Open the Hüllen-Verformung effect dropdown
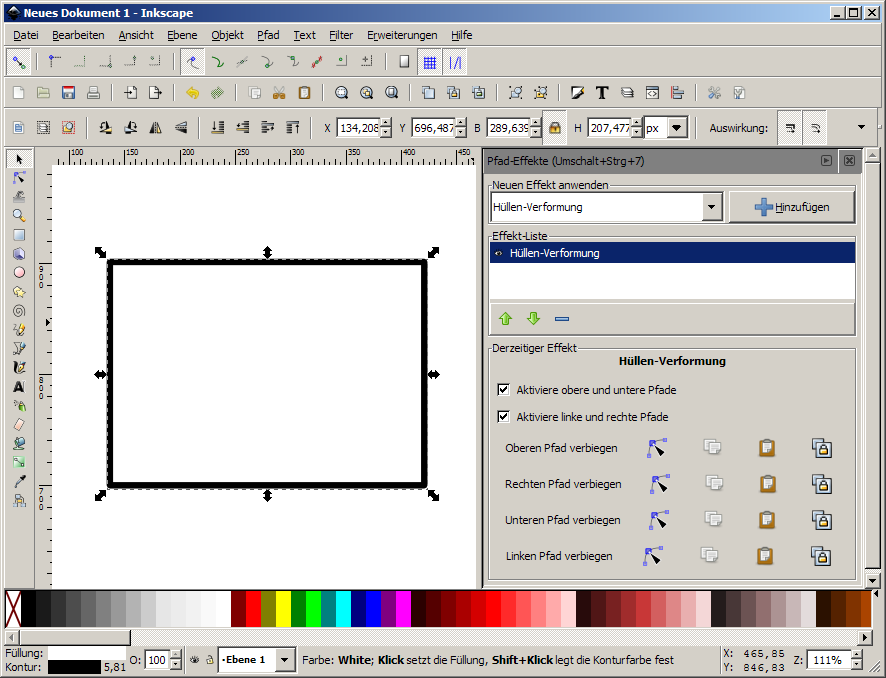Image resolution: width=886 pixels, height=678 pixels. click(712, 208)
